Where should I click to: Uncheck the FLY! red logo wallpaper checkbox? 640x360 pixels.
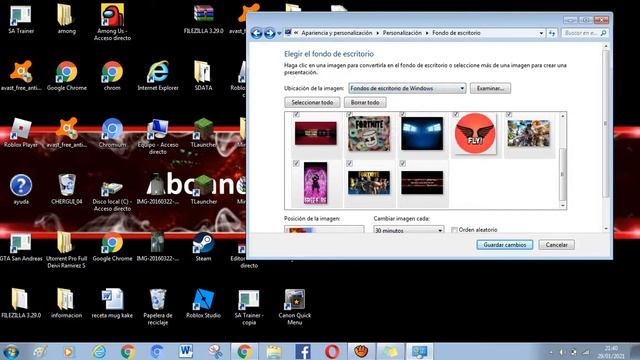tap(456, 115)
